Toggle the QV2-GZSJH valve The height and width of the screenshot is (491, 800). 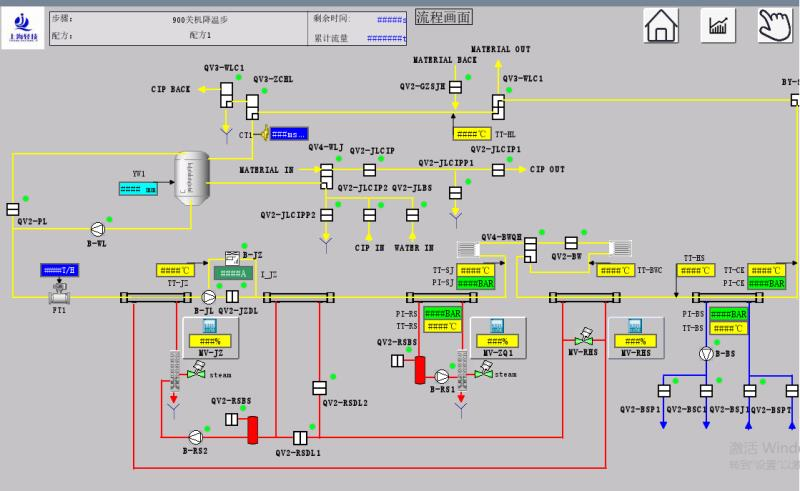coord(455,87)
